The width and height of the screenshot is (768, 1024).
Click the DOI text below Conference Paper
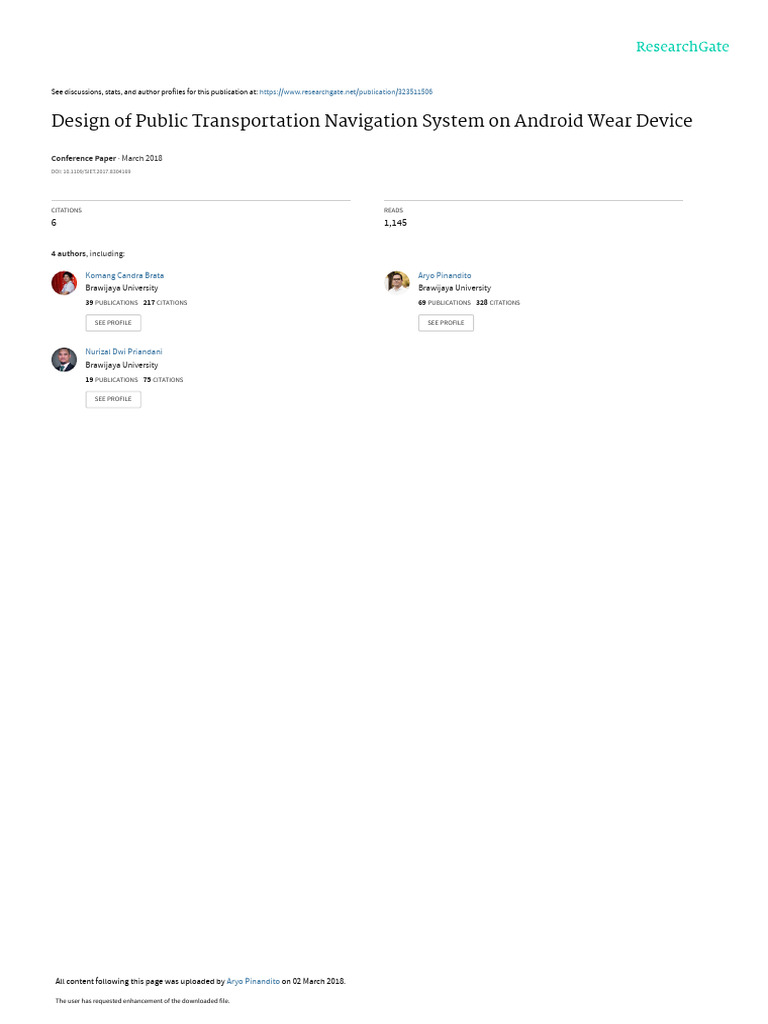point(91,172)
